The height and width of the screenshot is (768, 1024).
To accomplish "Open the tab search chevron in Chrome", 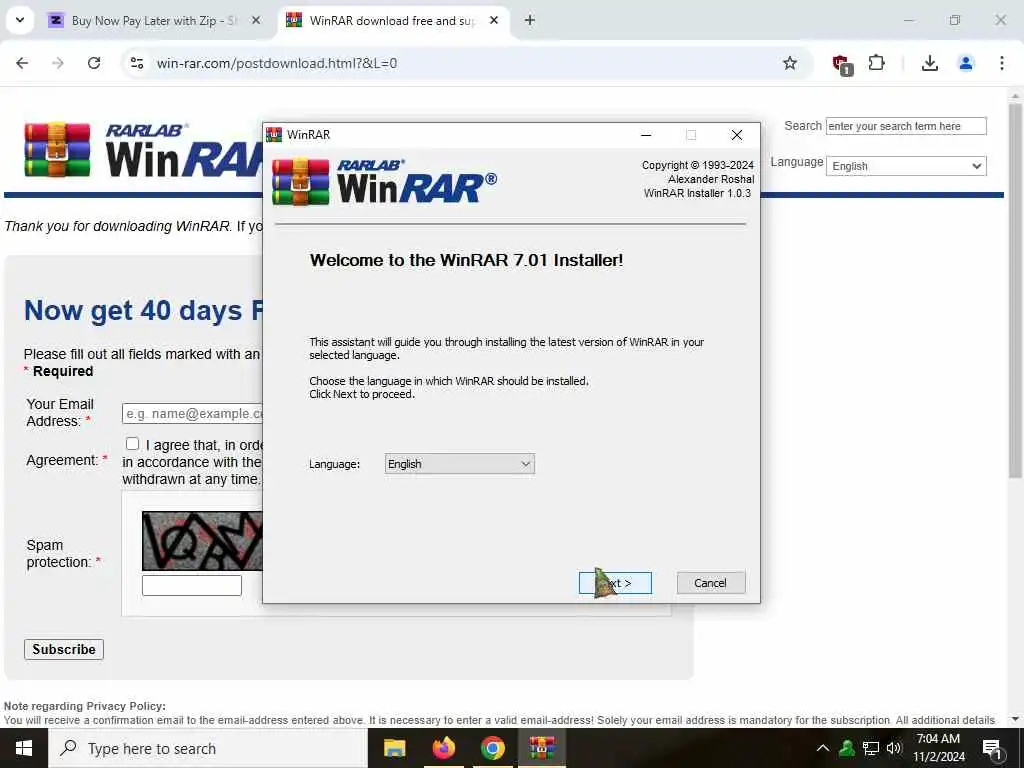I will tap(20, 20).
